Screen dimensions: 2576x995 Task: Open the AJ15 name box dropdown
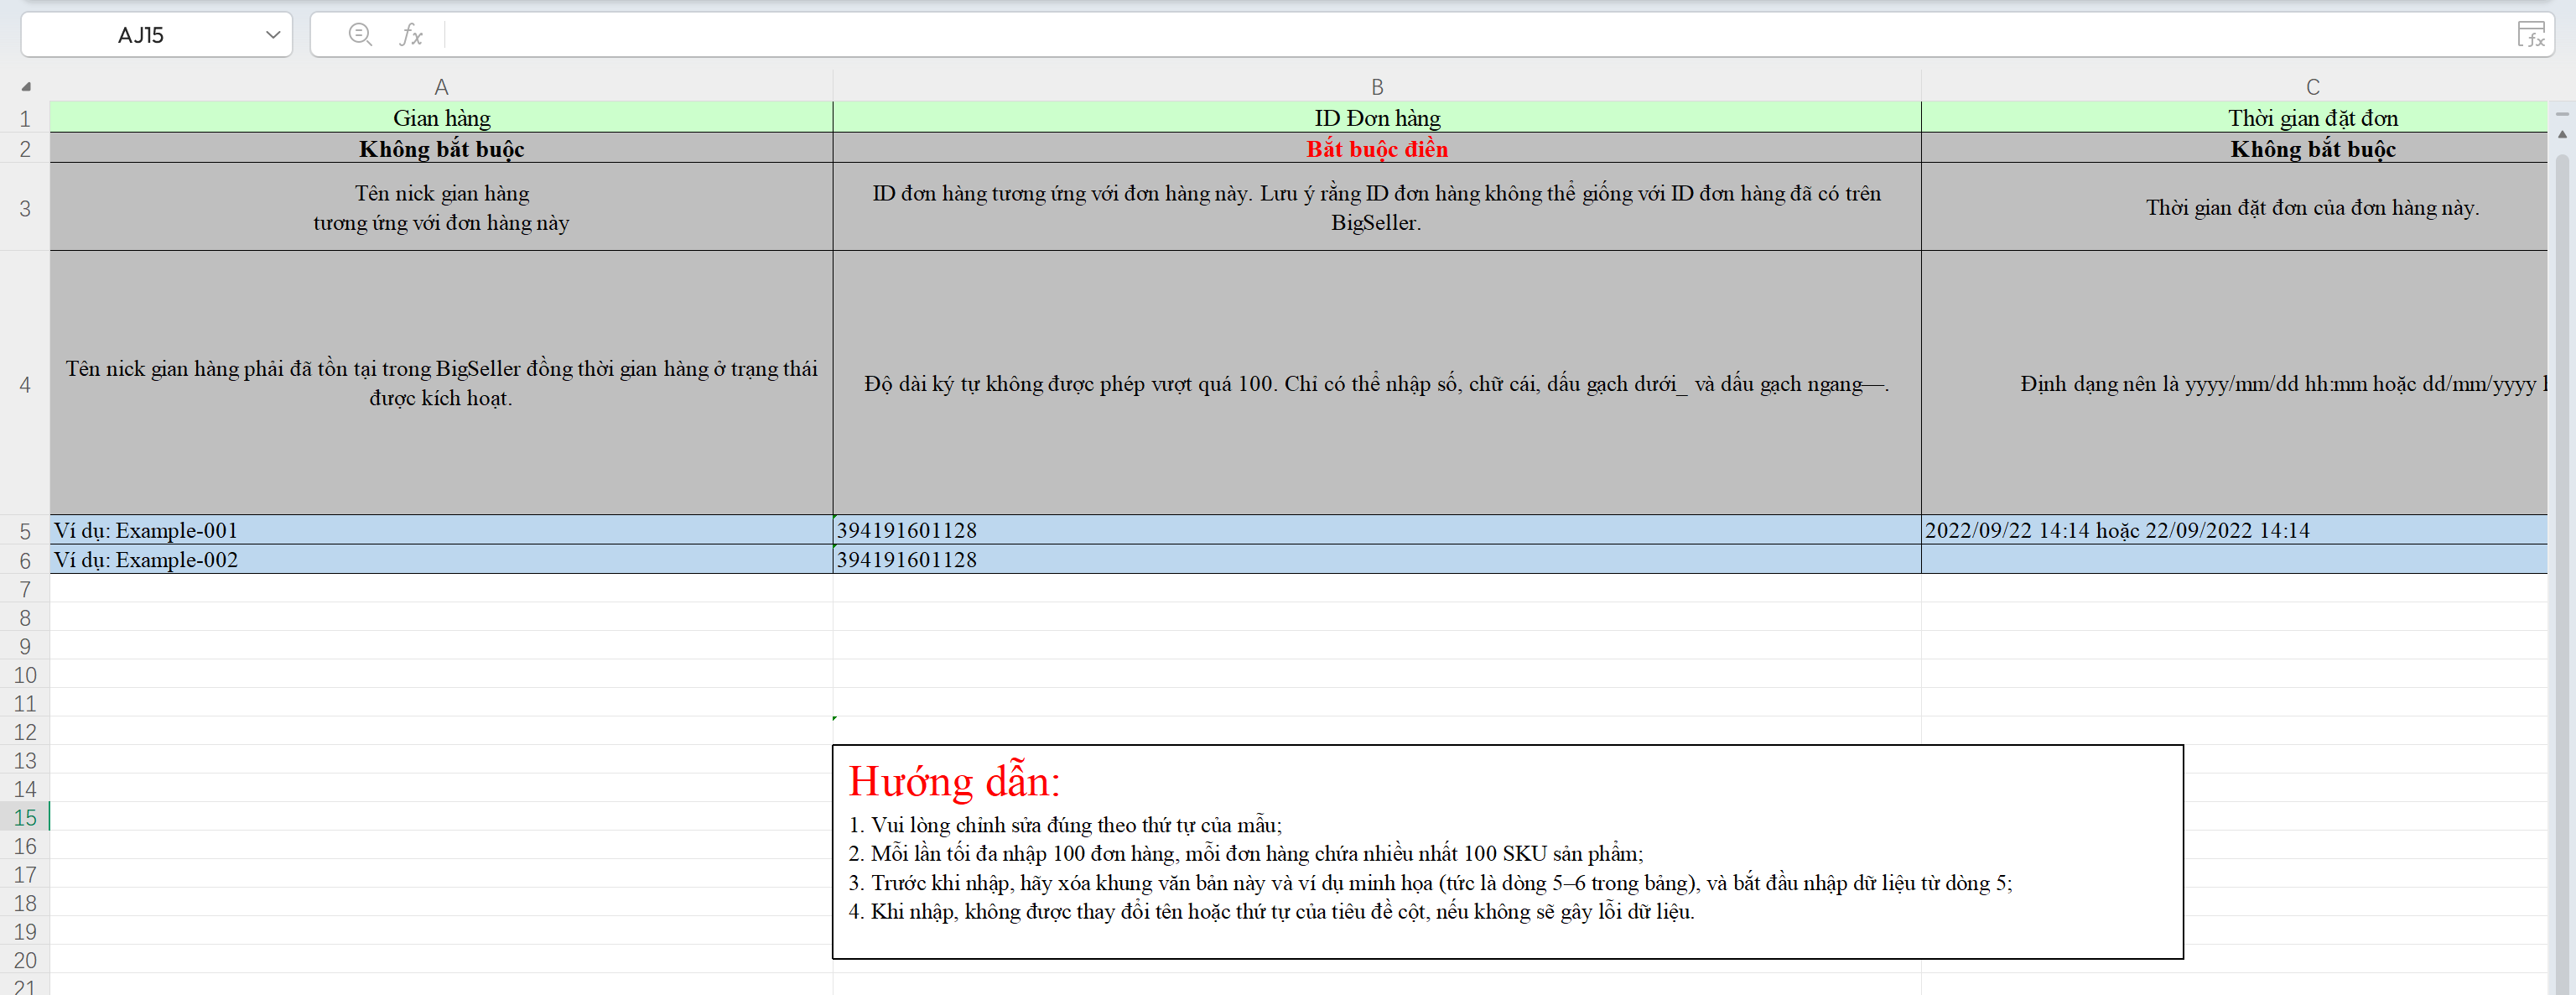(272, 35)
